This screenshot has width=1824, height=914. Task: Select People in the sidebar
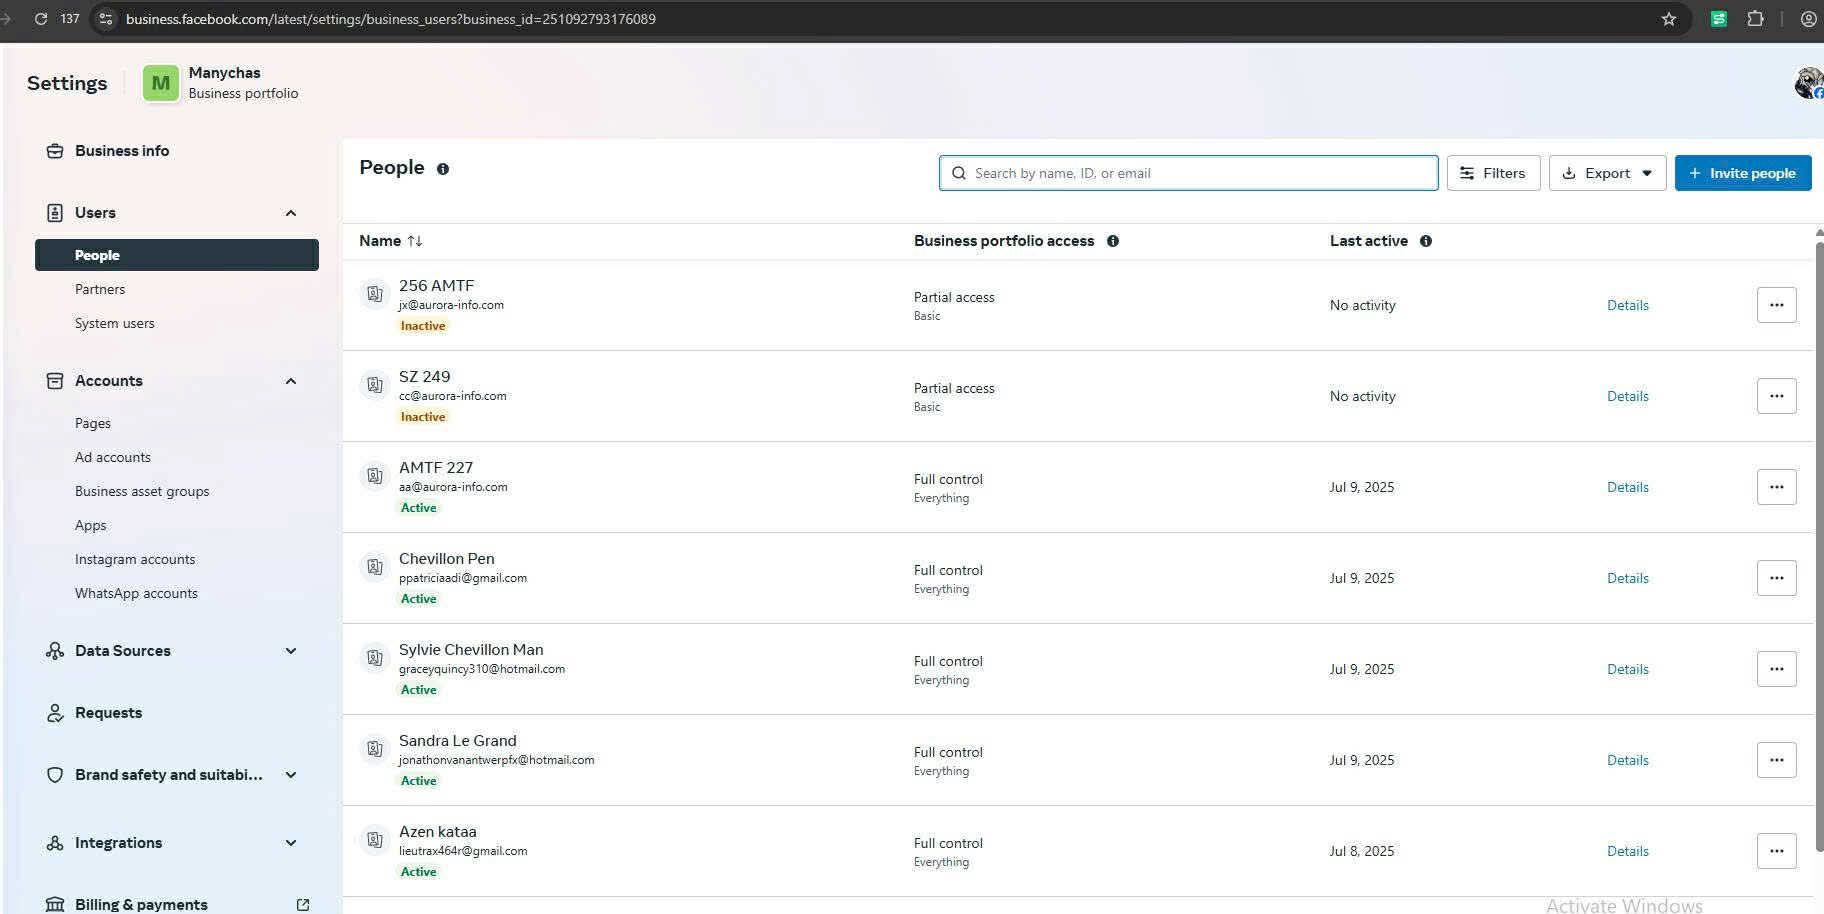pos(177,255)
